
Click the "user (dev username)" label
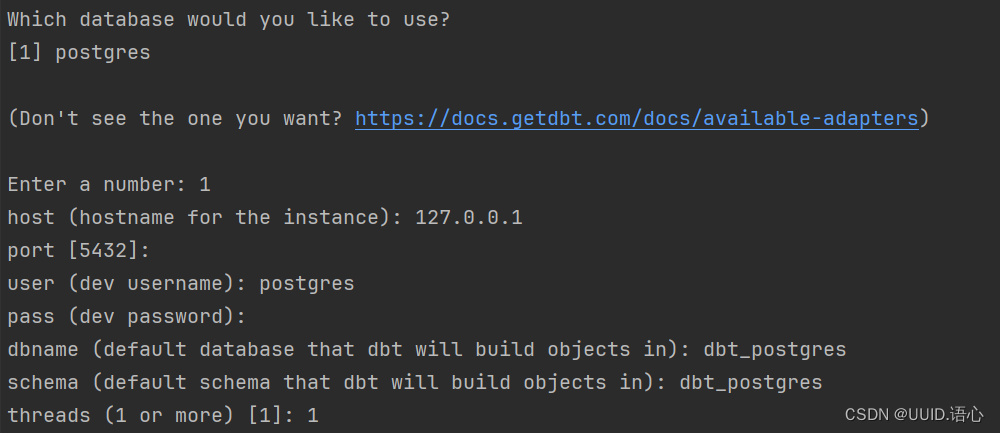tap(126, 284)
